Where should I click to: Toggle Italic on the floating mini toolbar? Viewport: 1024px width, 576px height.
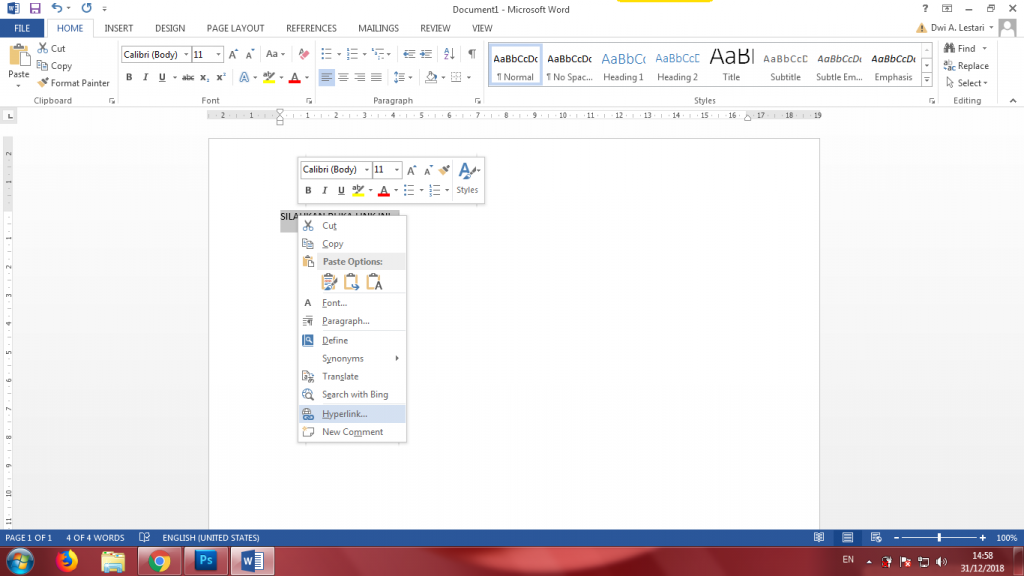pyautogui.click(x=325, y=190)
